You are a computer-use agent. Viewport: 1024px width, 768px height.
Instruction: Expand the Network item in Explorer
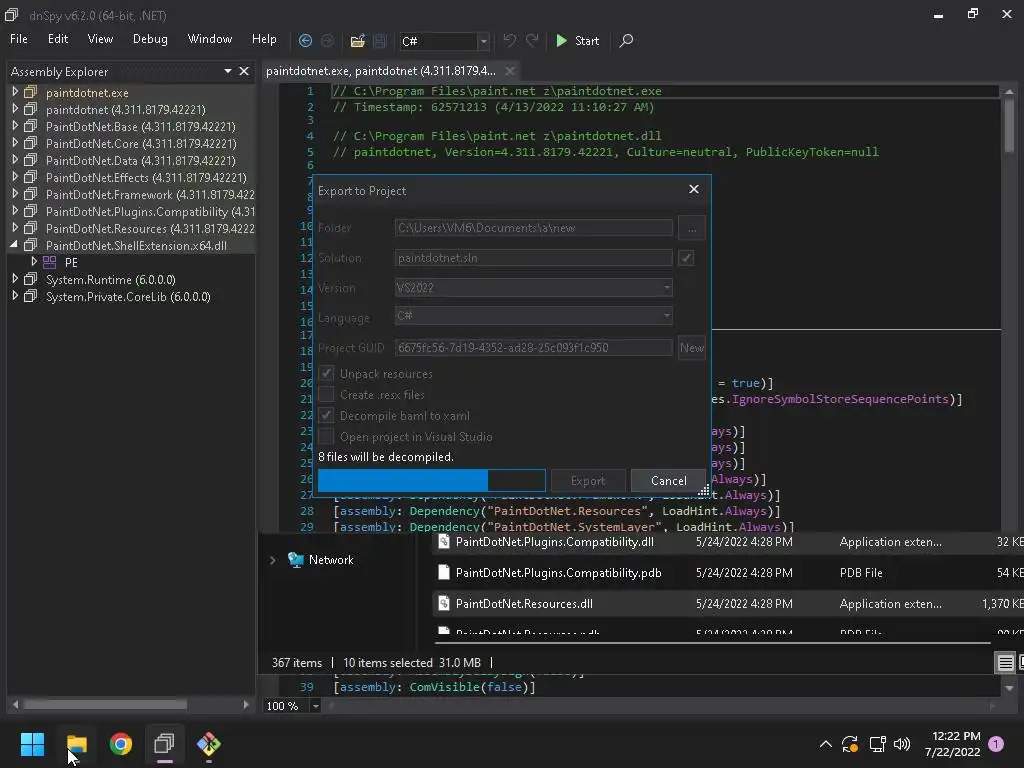point(272,560)
